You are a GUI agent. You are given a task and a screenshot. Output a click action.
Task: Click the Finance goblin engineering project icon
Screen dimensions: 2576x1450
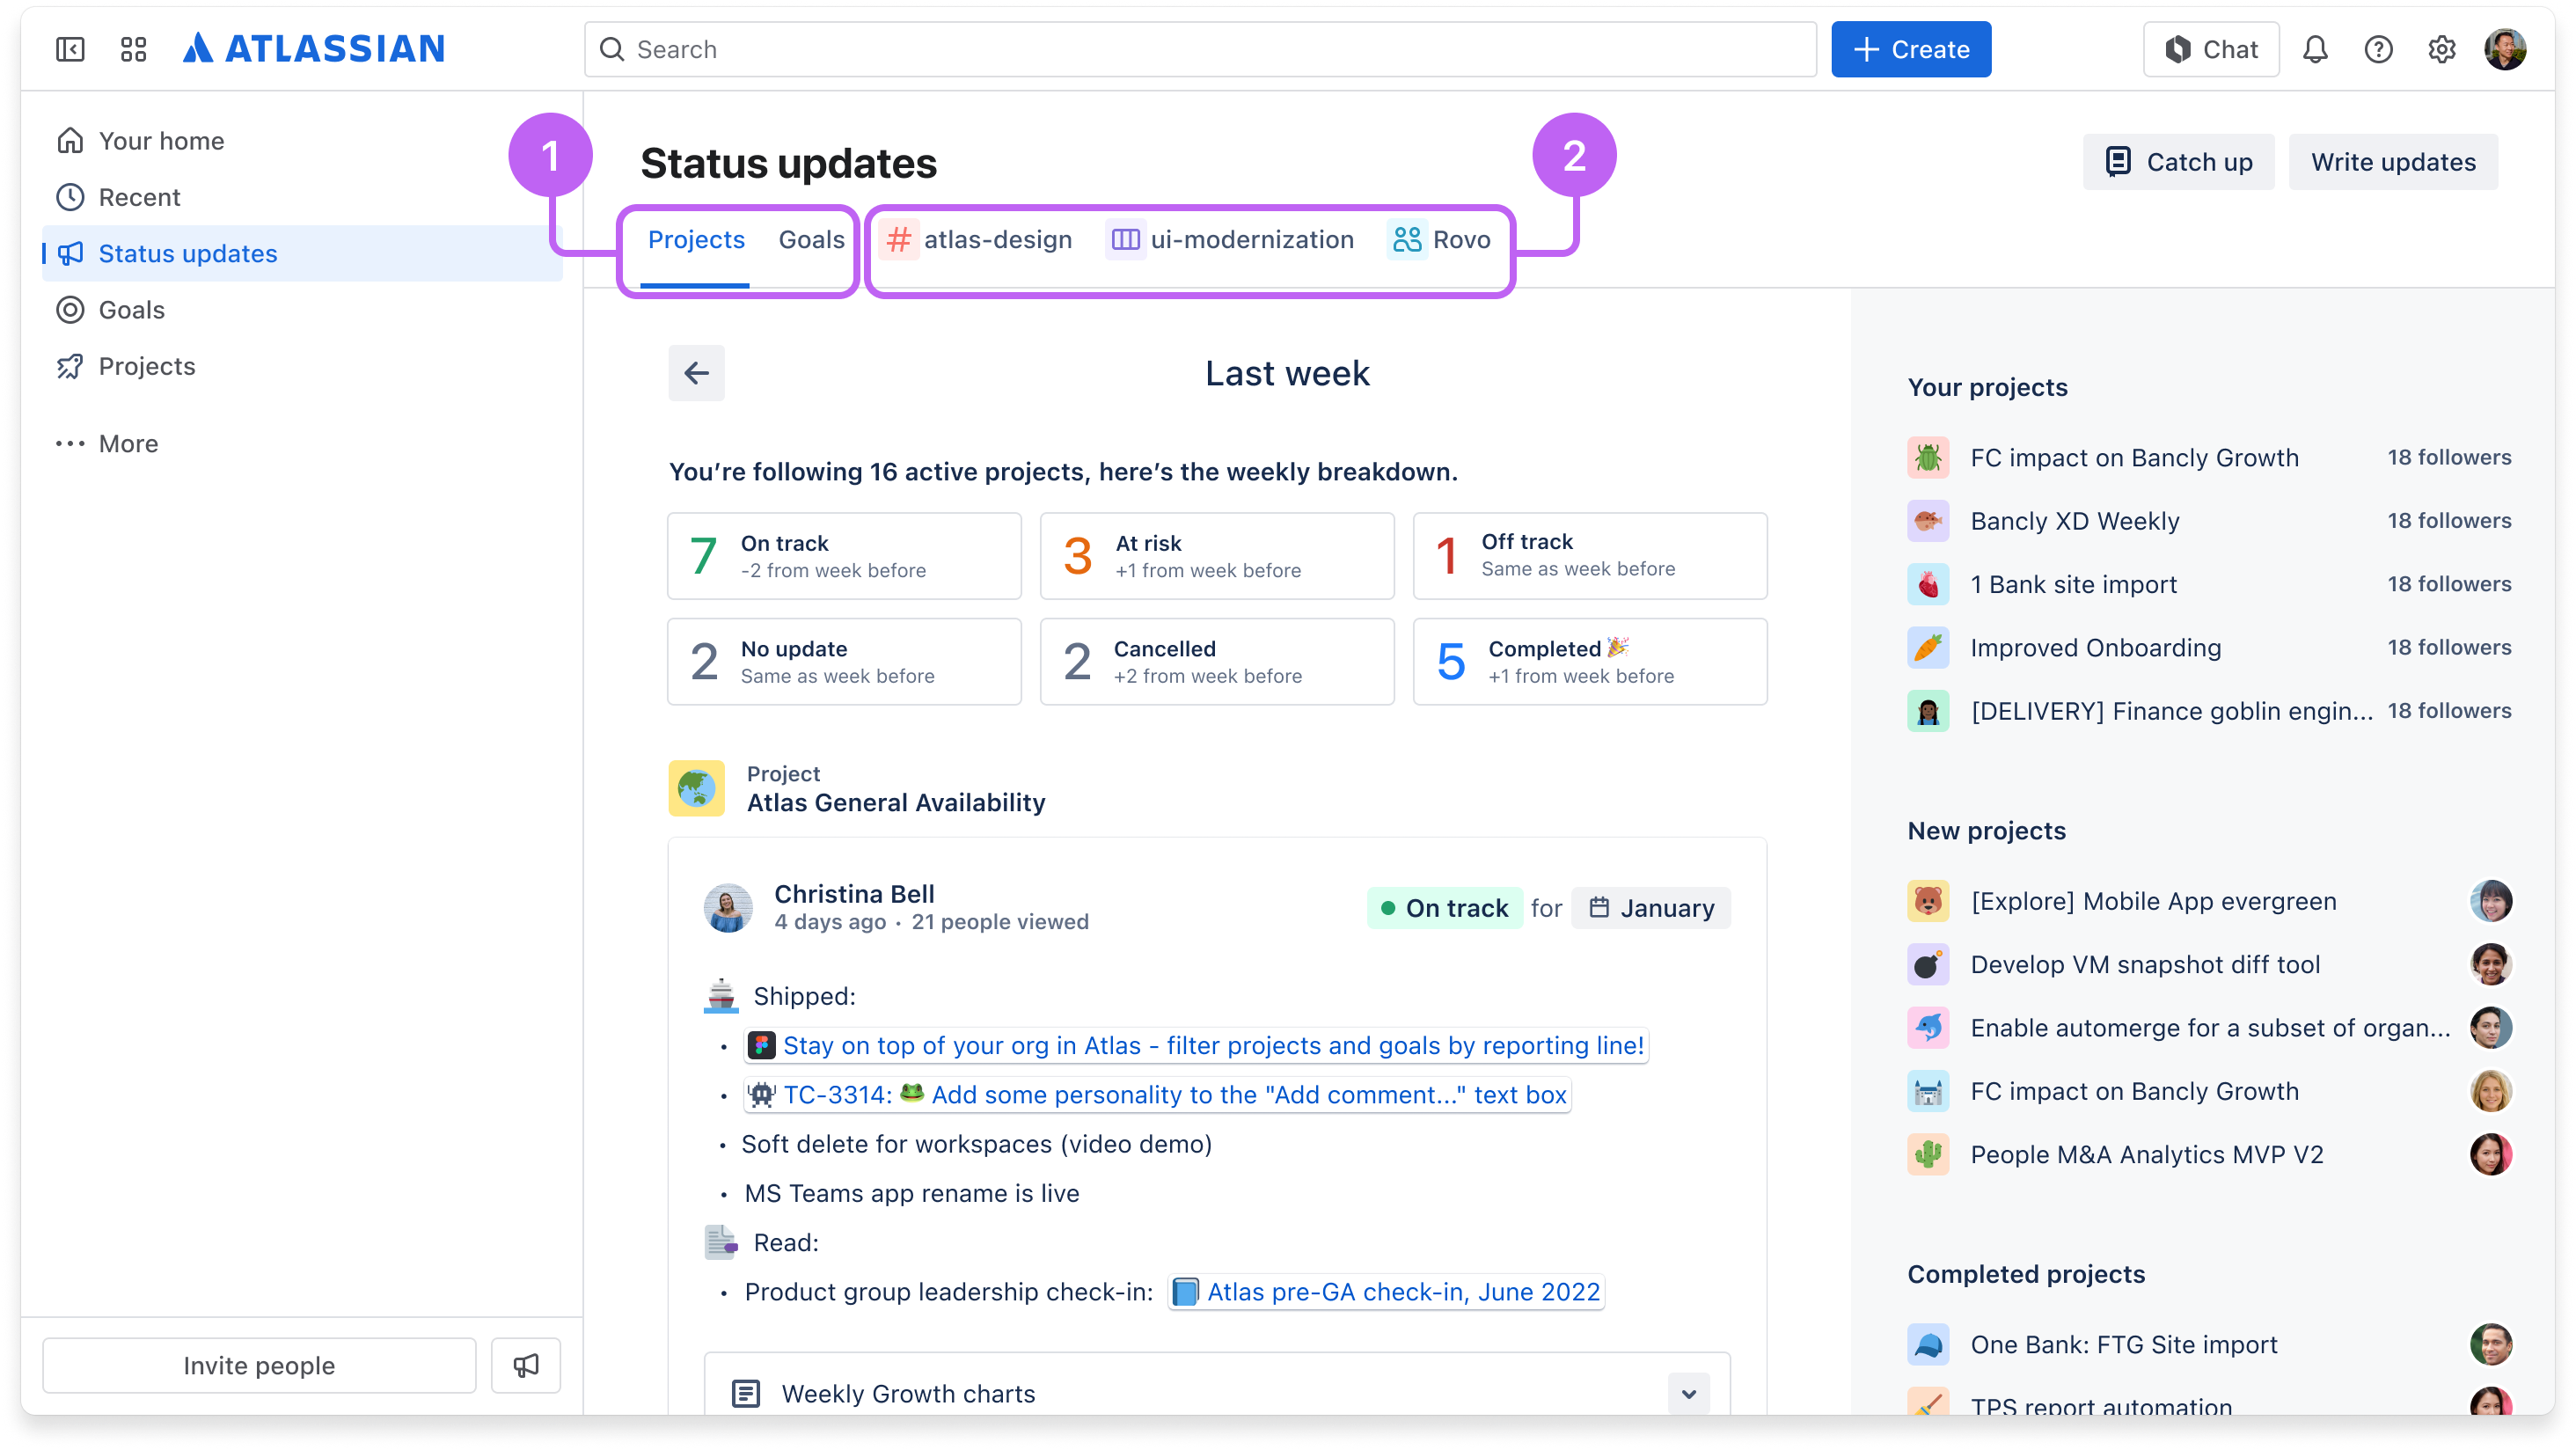[1928, 710]
